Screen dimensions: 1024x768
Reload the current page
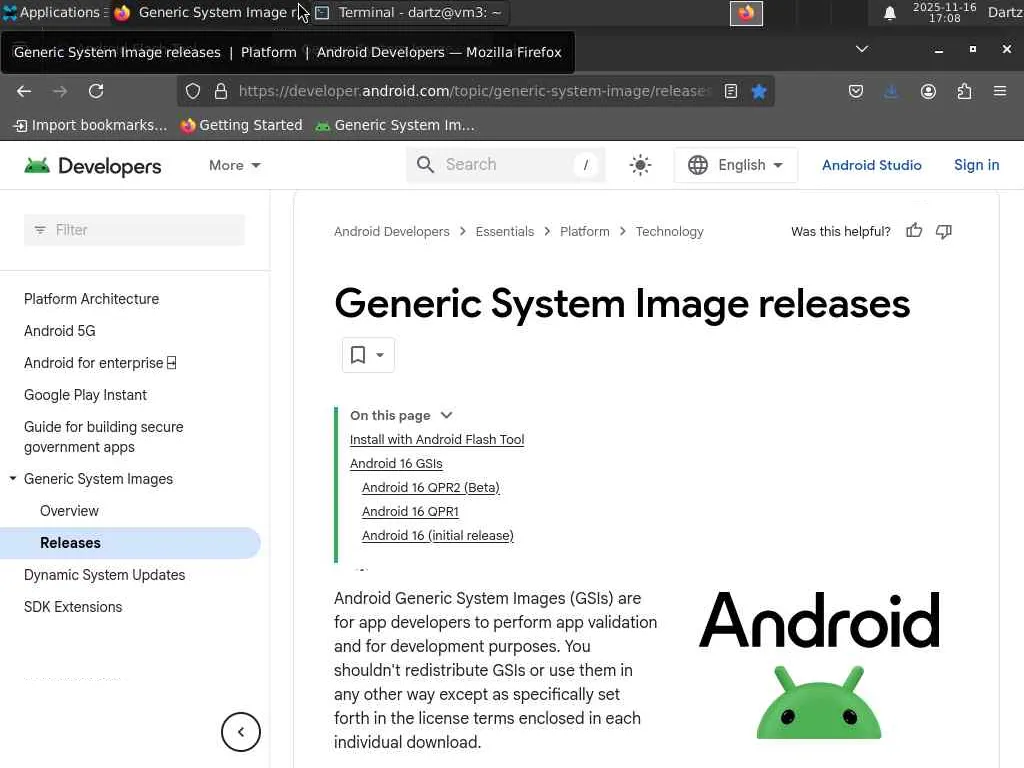(96, 91)
